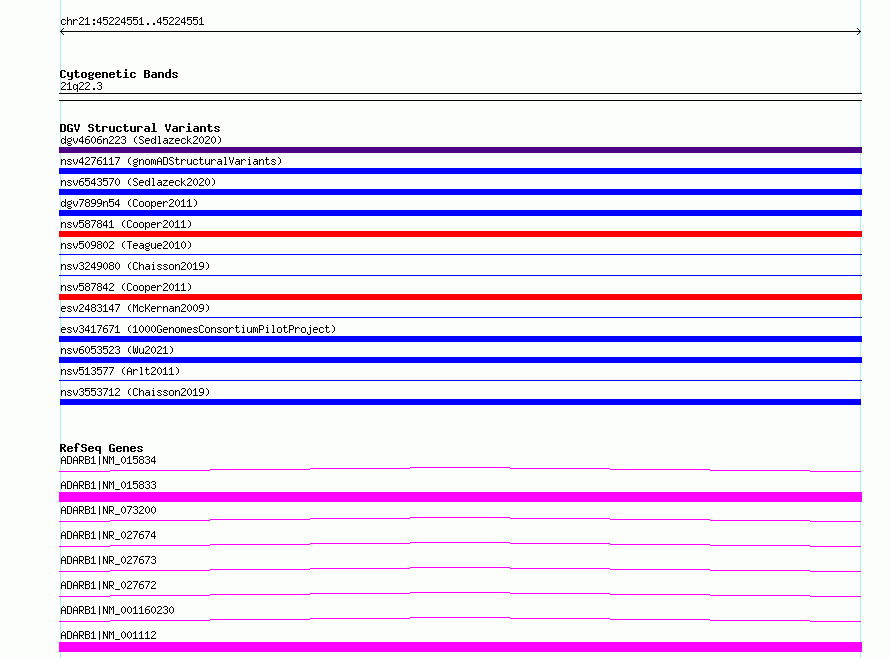Screen dimensions: 890x658
Task: Click the magenta exon bar under NM_015833
Action: (460, 497)
